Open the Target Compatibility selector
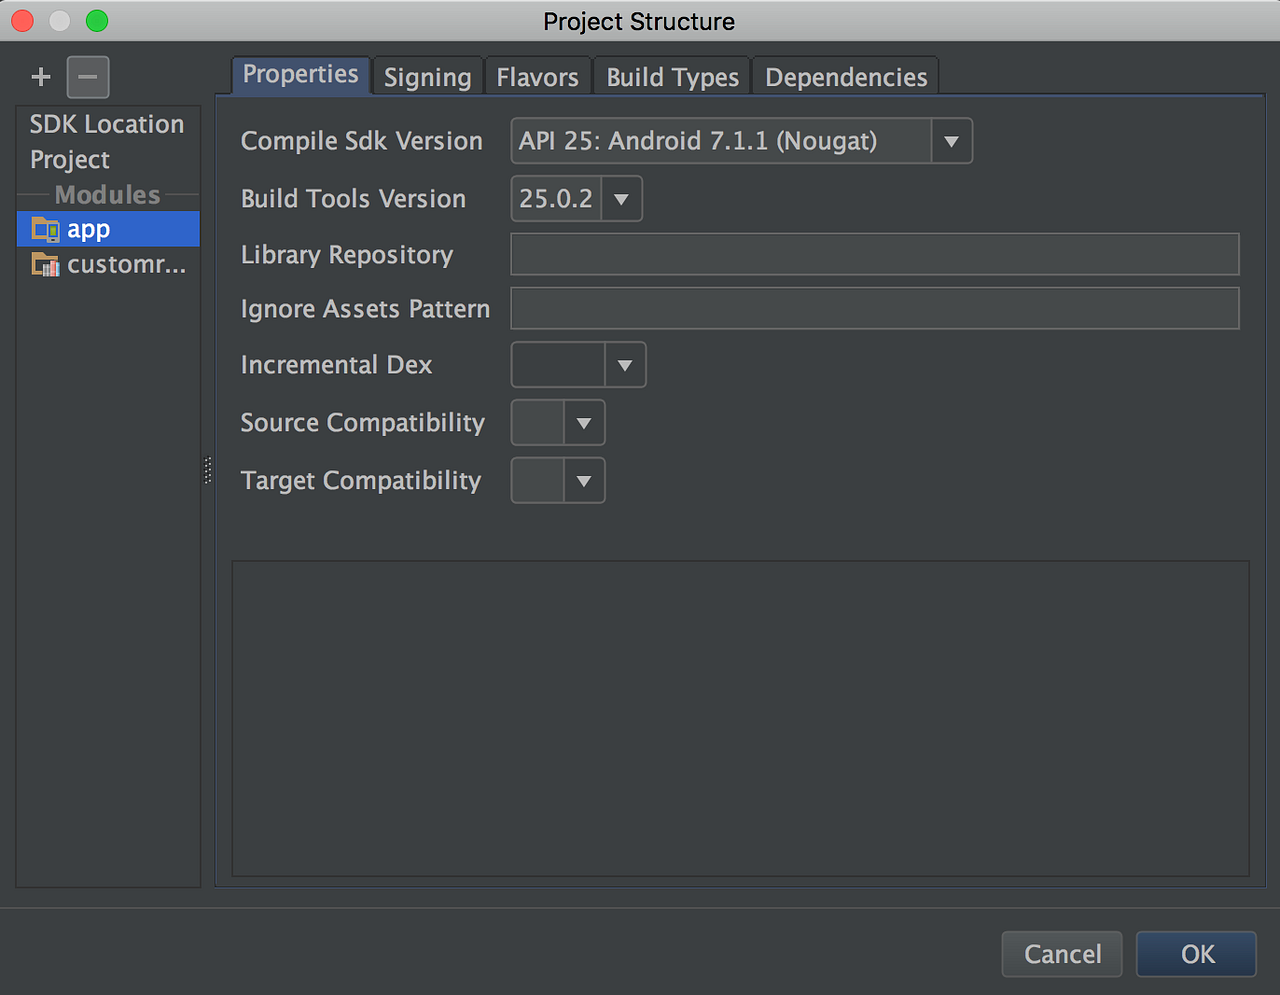The image size is (1280, 995). click(585, 480)
